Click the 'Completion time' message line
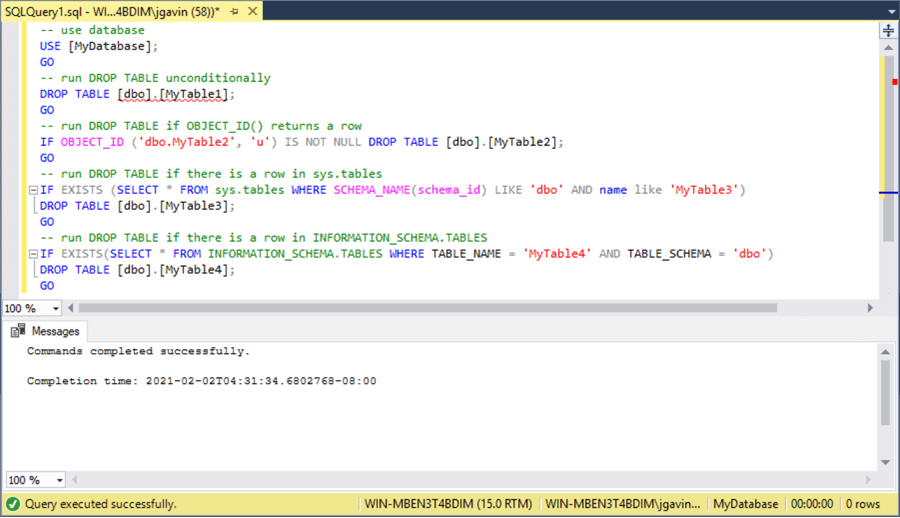This screenshot has width=900, height=518. pos(201,381)
